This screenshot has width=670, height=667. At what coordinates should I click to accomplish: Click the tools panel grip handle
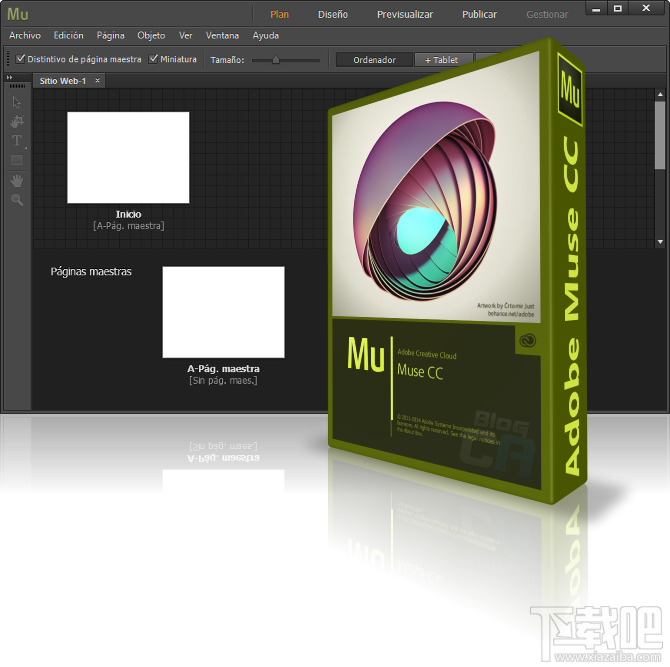(x=17, y=86)
